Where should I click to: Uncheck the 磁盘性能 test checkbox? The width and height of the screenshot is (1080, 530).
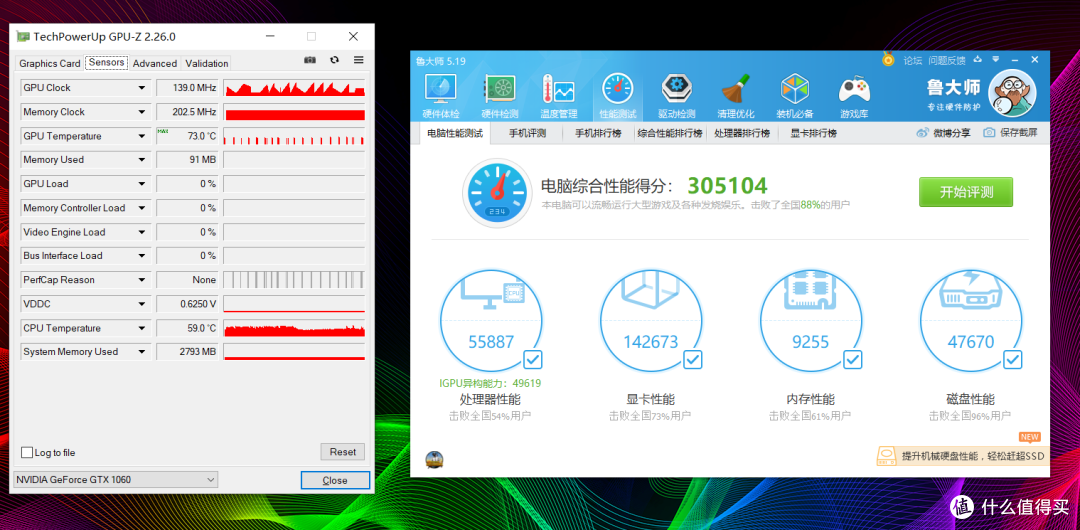(x=1012, y=359)
